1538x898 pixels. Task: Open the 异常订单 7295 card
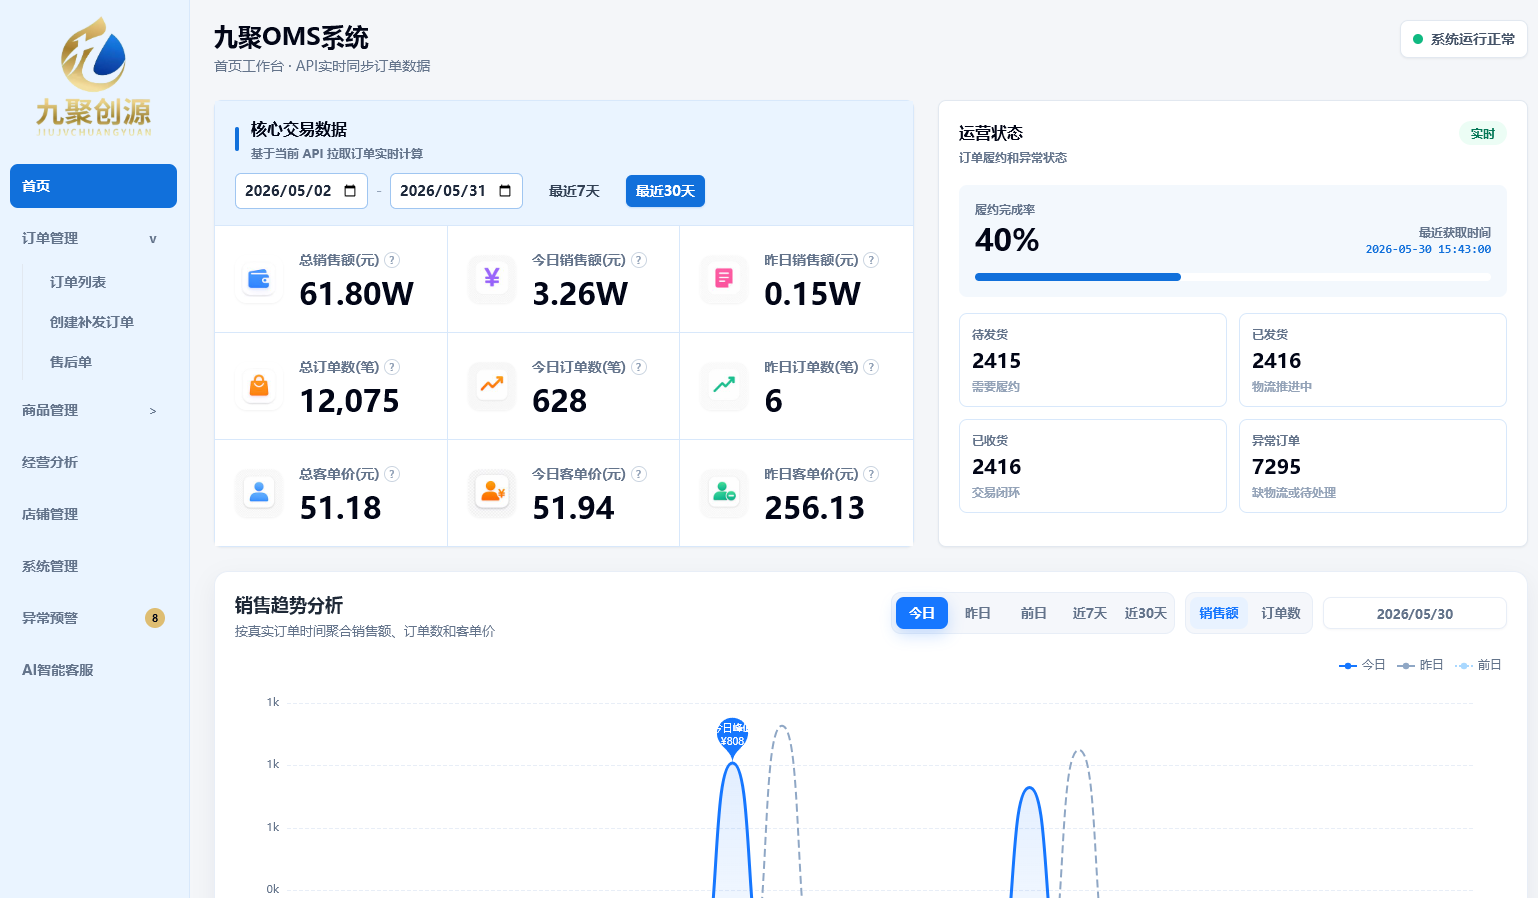pos(1373,466)
